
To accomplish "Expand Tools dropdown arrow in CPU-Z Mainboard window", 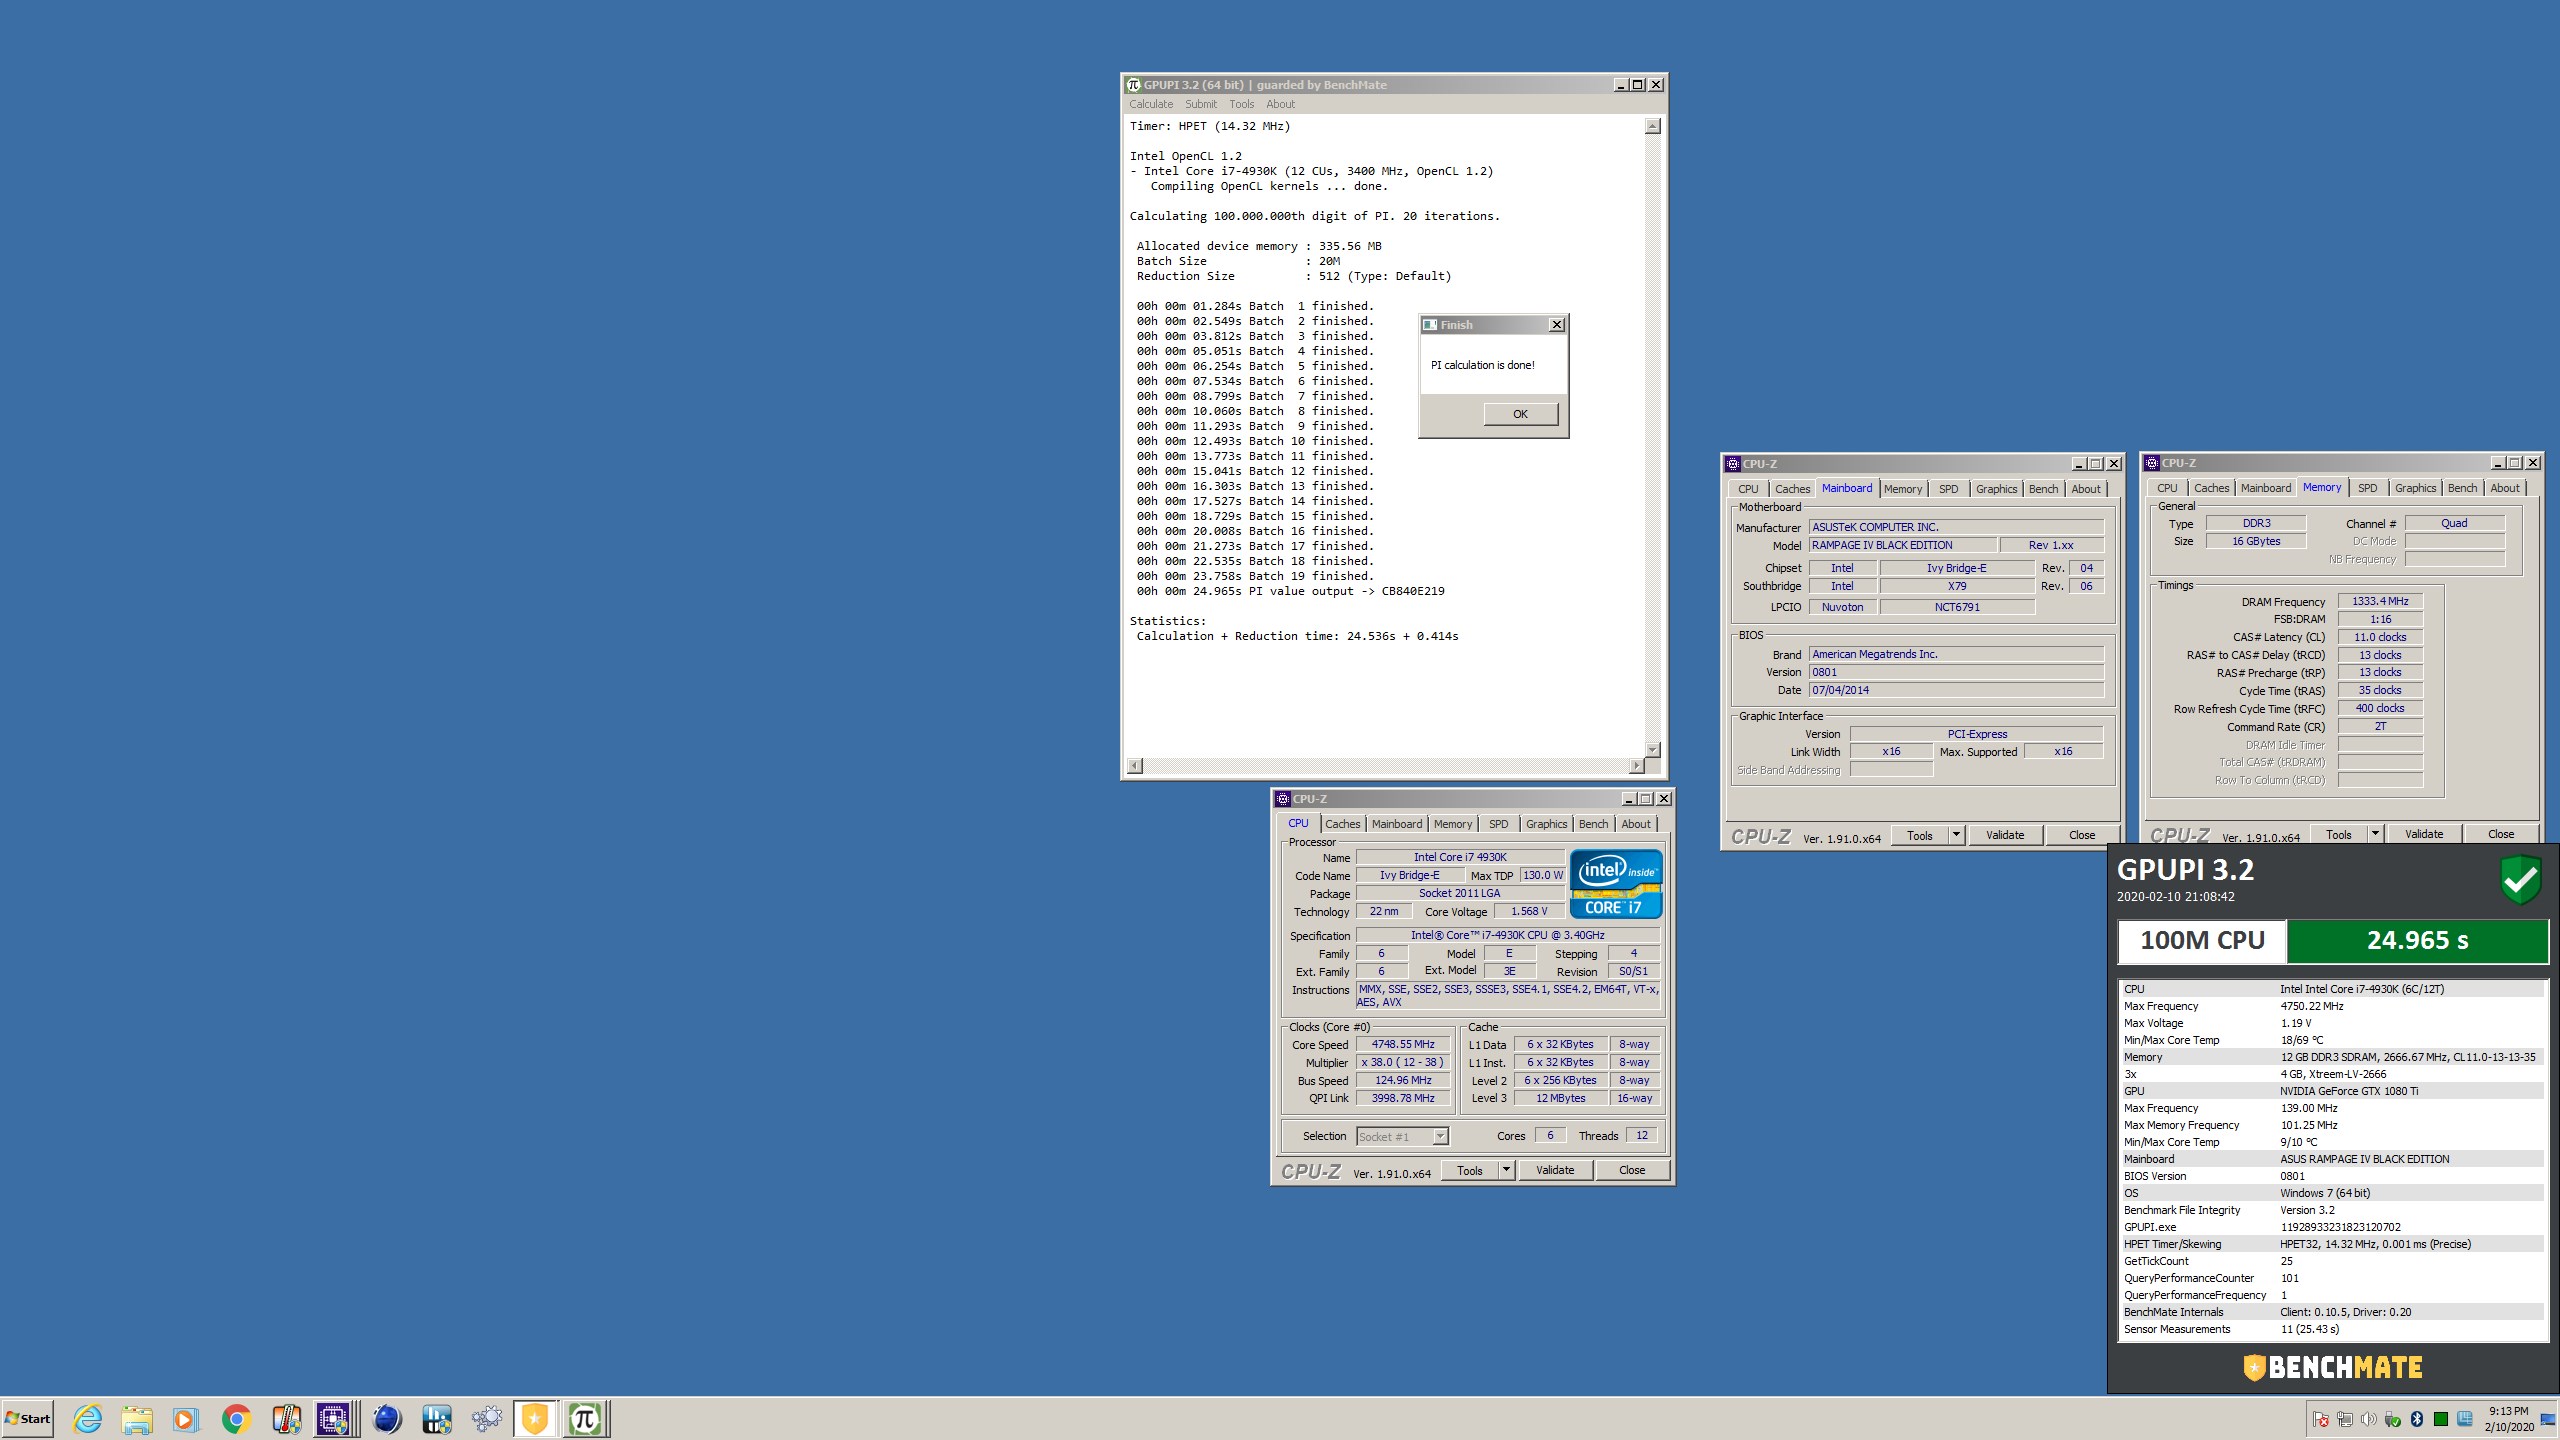I will click(1956, 835).
